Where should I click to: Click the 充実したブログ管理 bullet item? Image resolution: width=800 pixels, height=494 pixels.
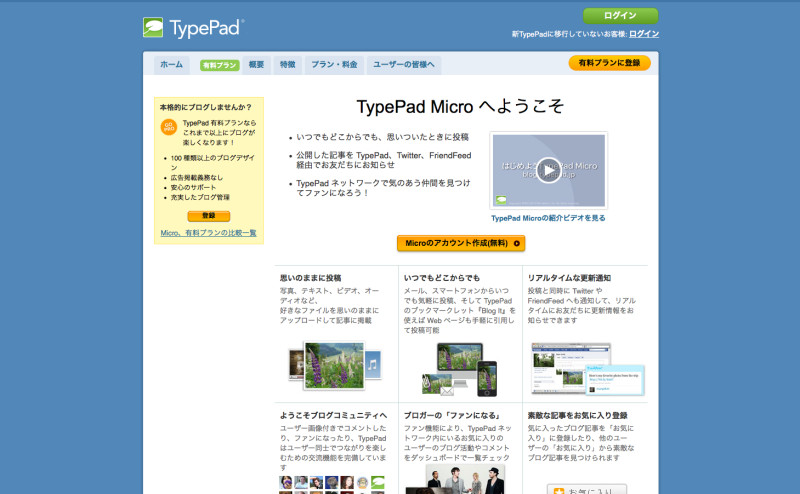[200, 197]
